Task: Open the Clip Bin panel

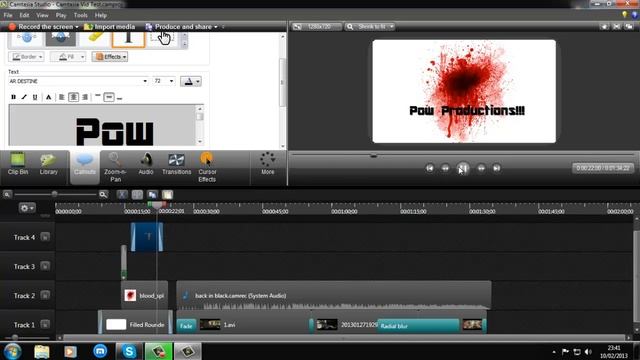Action: (x=18, y=164)
